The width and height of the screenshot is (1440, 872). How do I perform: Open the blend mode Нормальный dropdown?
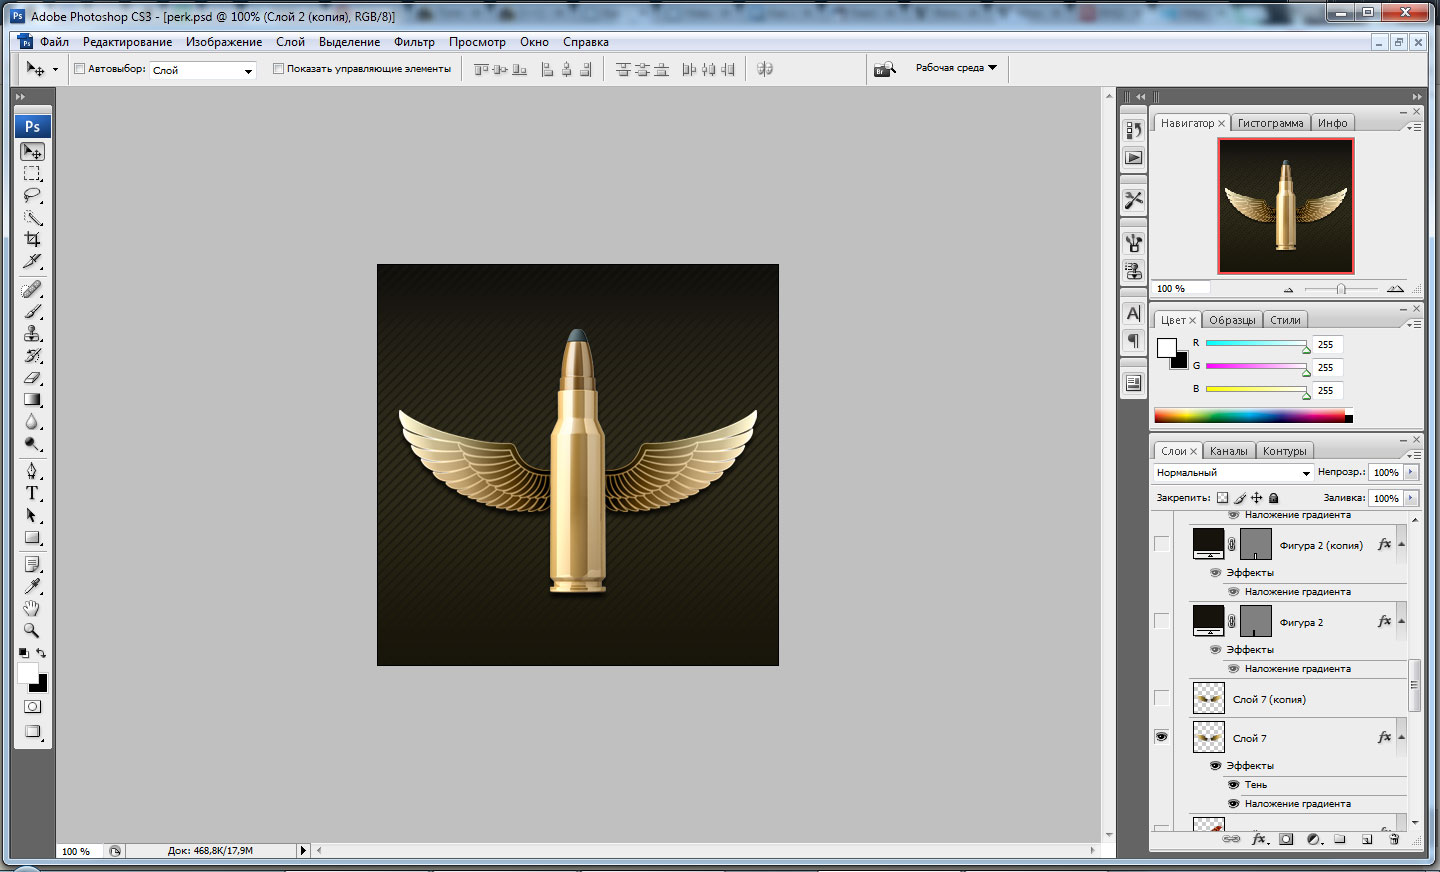coord(1232,473)
